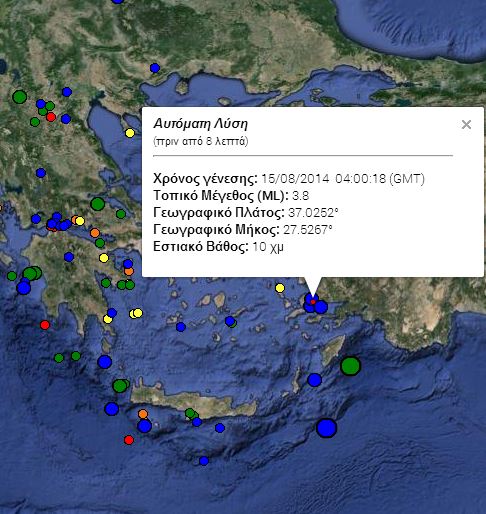Select the lone blue marker in central Thessaly

tap(41, 173)
